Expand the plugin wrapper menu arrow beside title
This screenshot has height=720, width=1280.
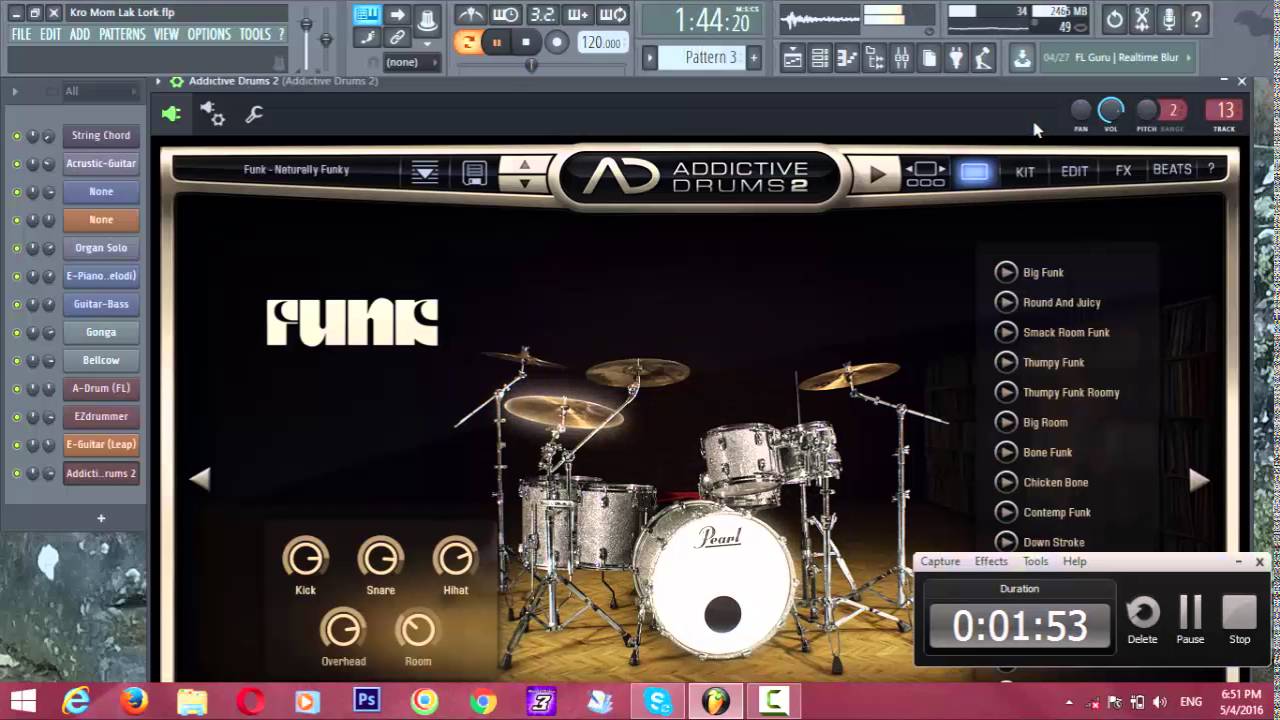(158, 81)
